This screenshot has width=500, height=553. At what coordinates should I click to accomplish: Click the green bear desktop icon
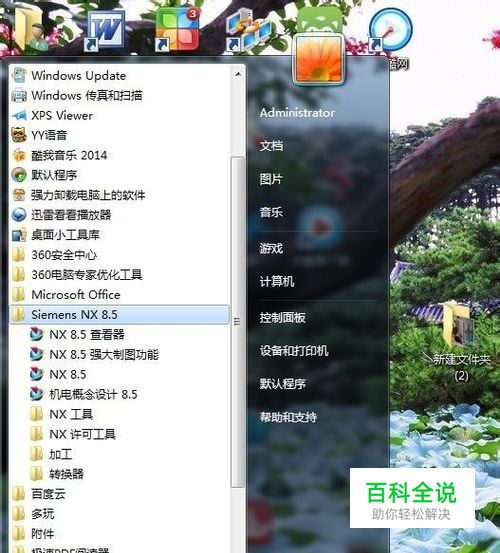pos(319,20)
